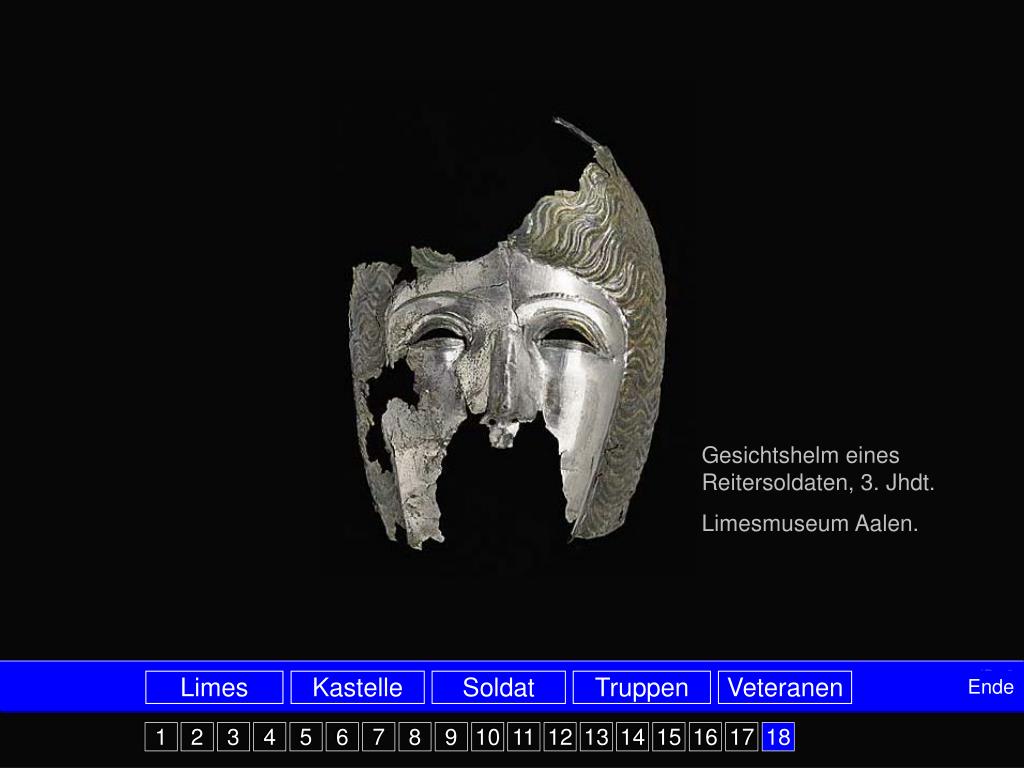This screenshot has width=1024, height=768.
Task: Go to slide 15
Action: tap(669, 737)
